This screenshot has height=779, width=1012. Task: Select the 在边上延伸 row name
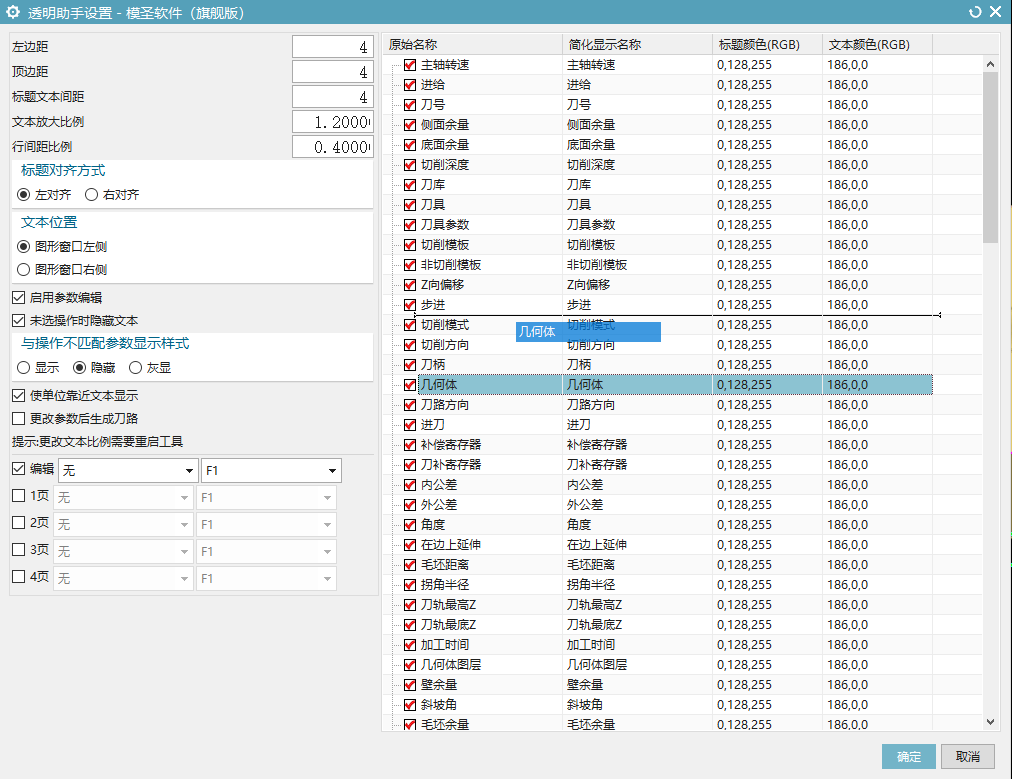point(450,545)
